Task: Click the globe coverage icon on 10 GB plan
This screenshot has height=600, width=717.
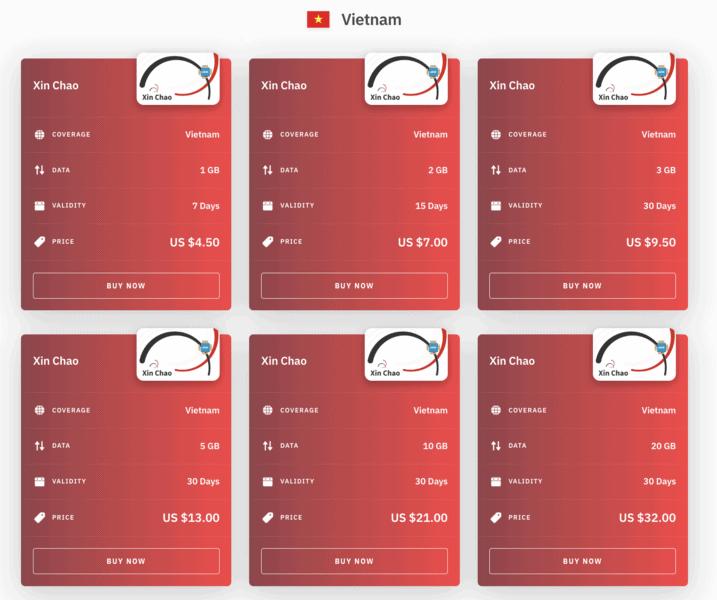Action: (268, 410)
